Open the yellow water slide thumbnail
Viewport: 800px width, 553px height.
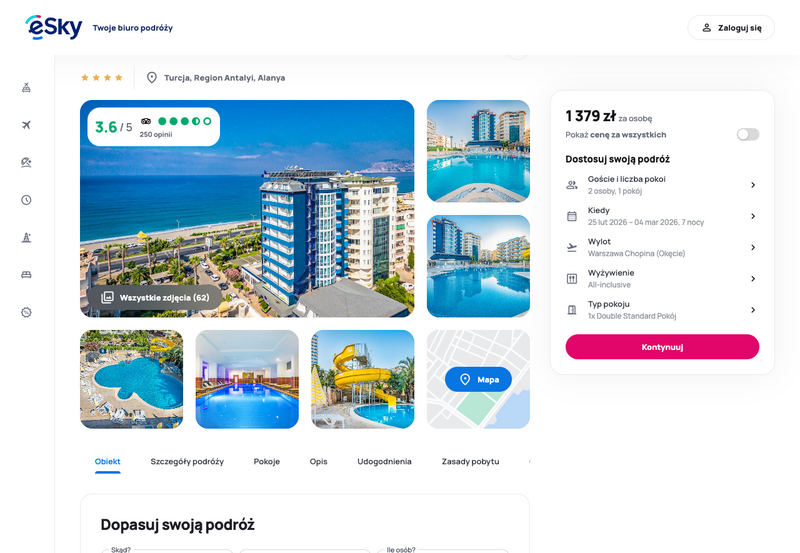[363, 379]
